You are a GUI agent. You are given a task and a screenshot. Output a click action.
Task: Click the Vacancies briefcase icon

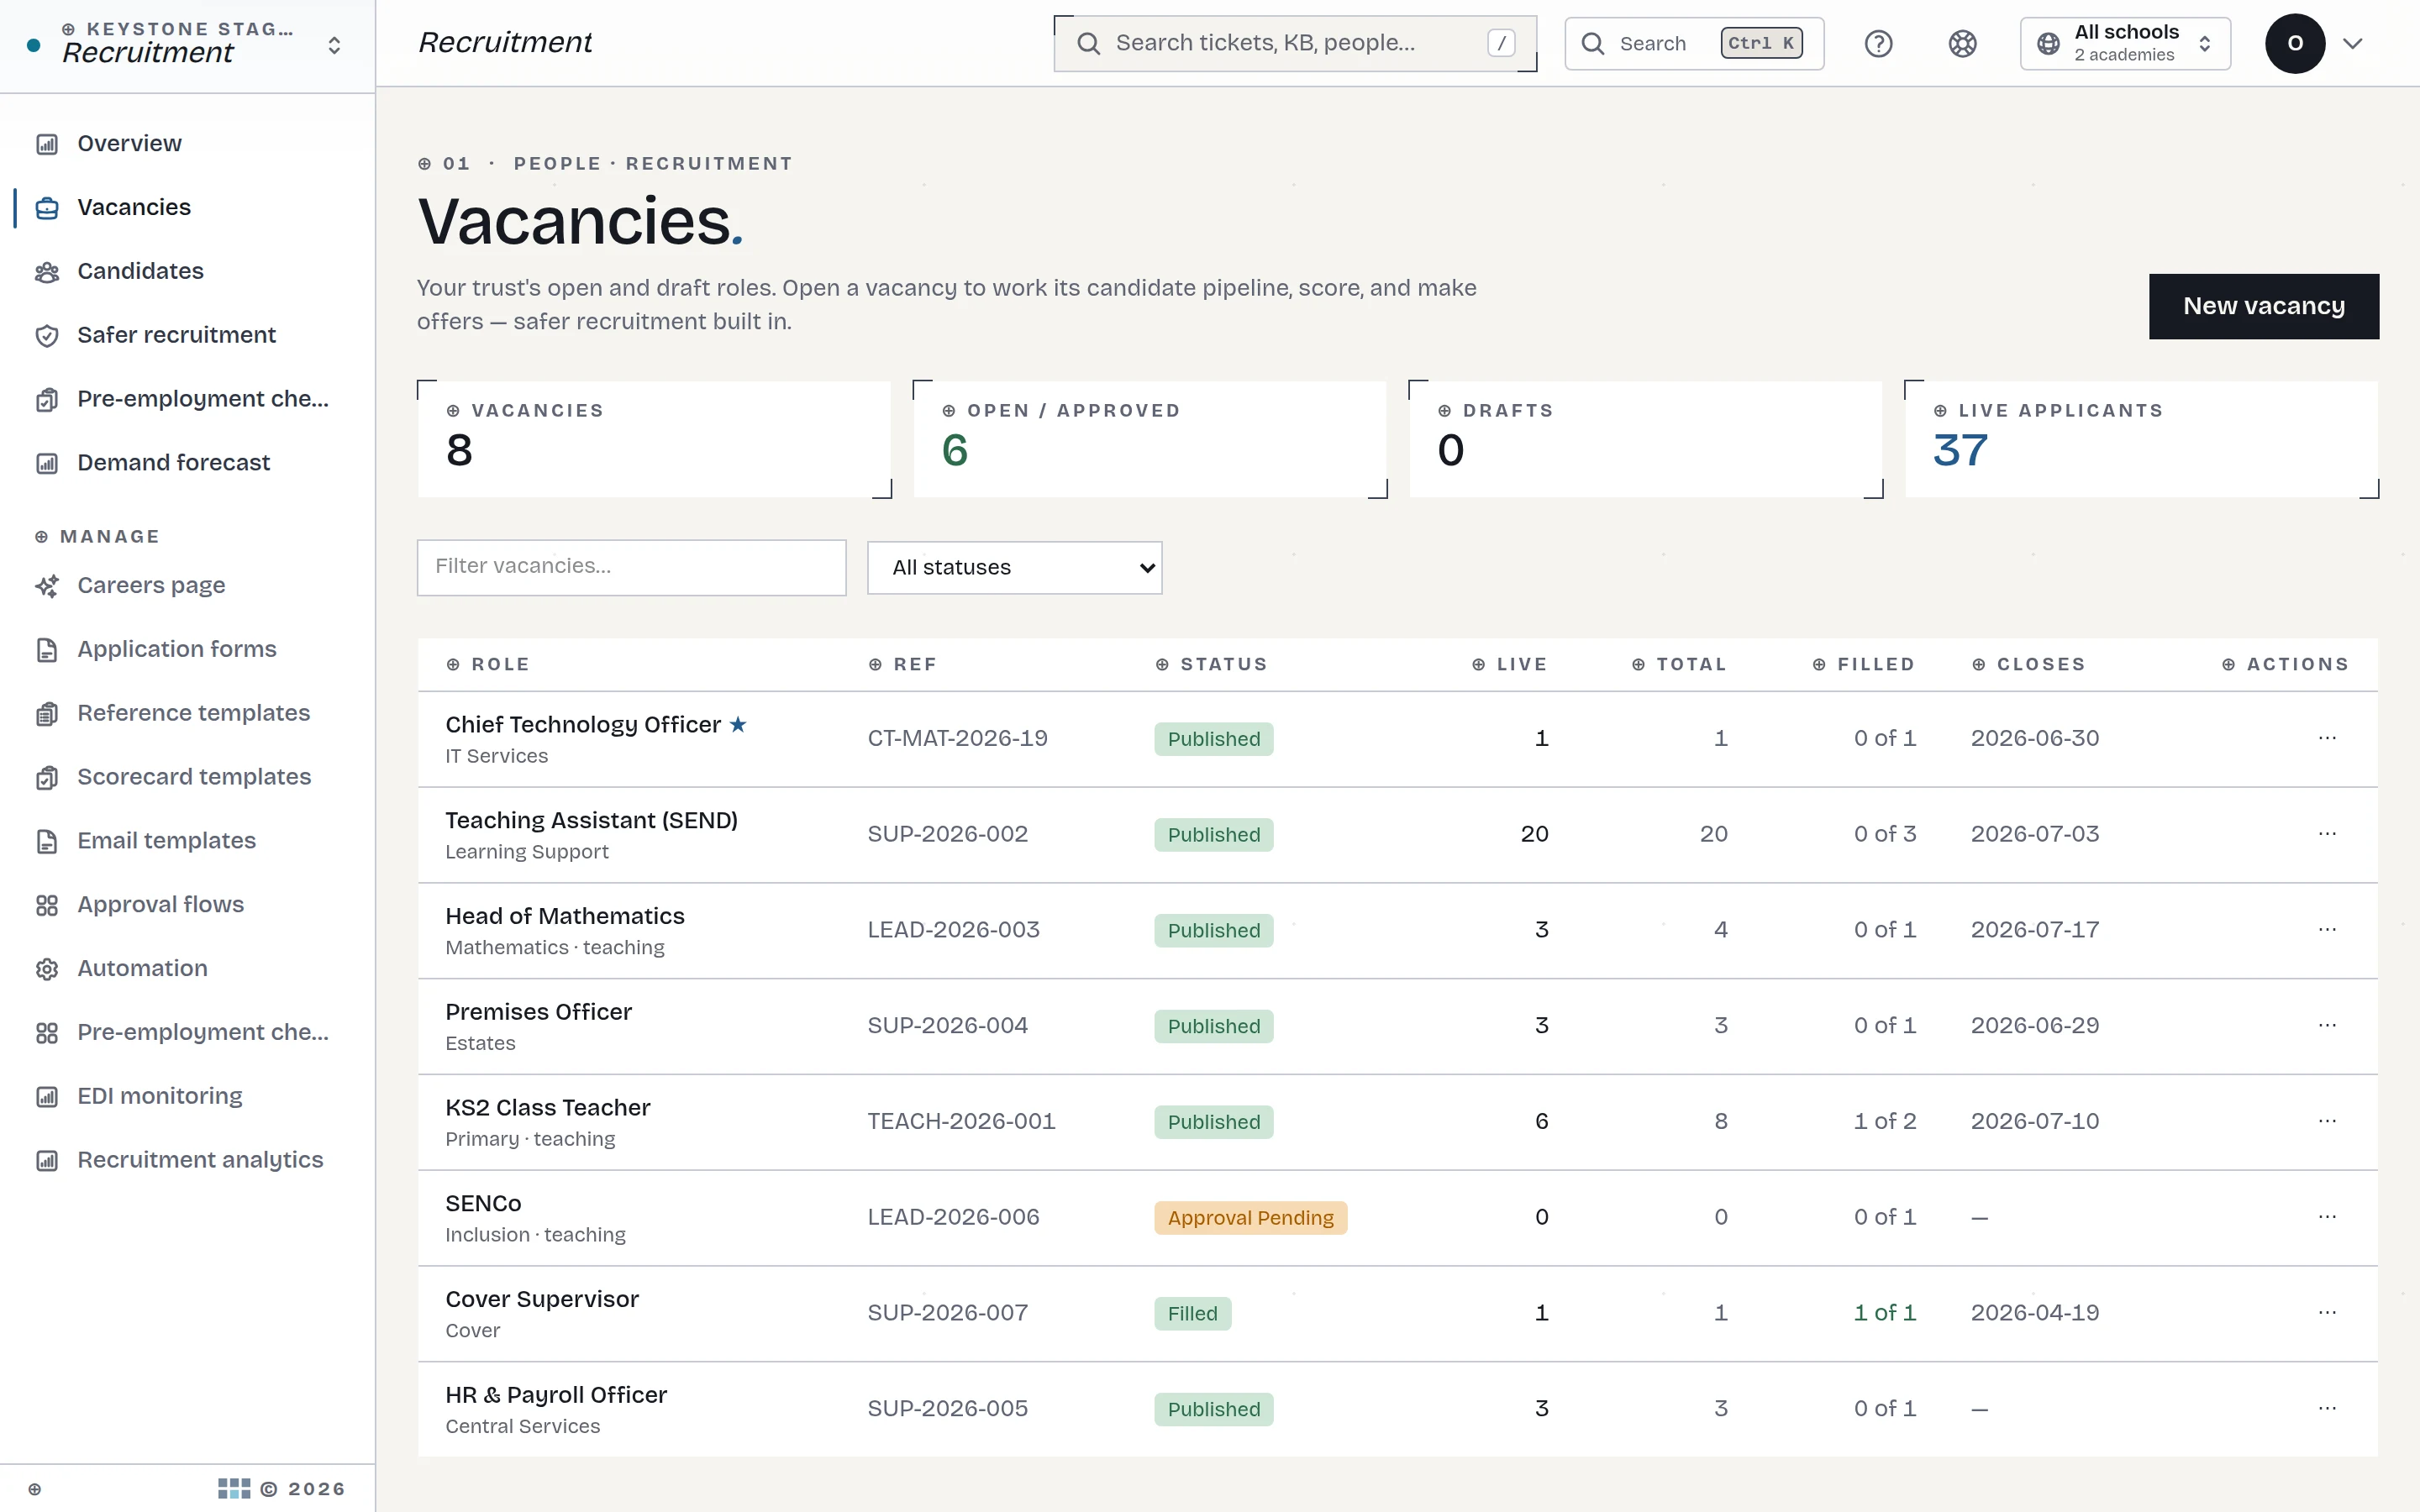[47, 209]
